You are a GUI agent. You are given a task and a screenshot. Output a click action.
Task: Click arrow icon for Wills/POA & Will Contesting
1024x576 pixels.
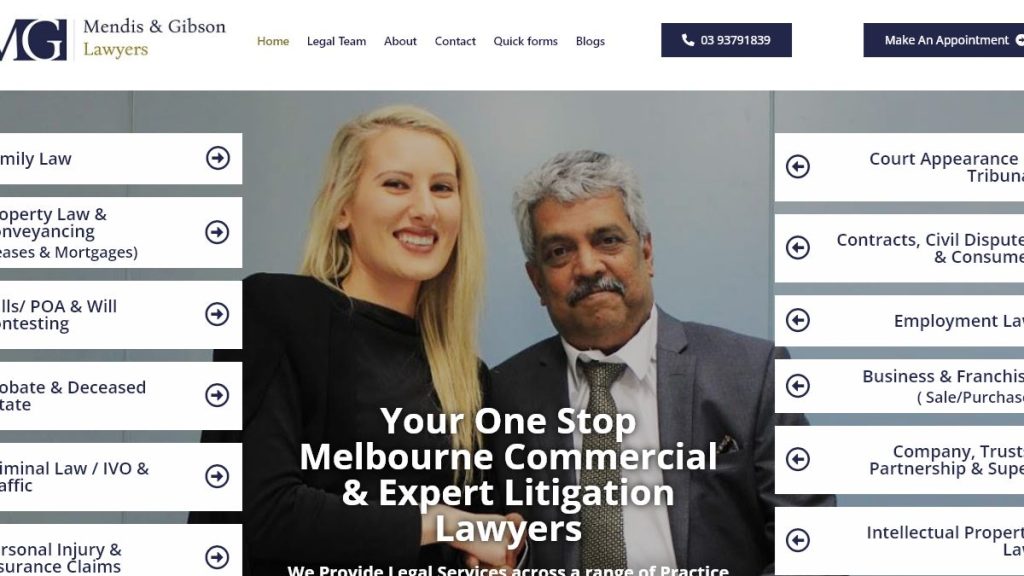coord(217,314)
